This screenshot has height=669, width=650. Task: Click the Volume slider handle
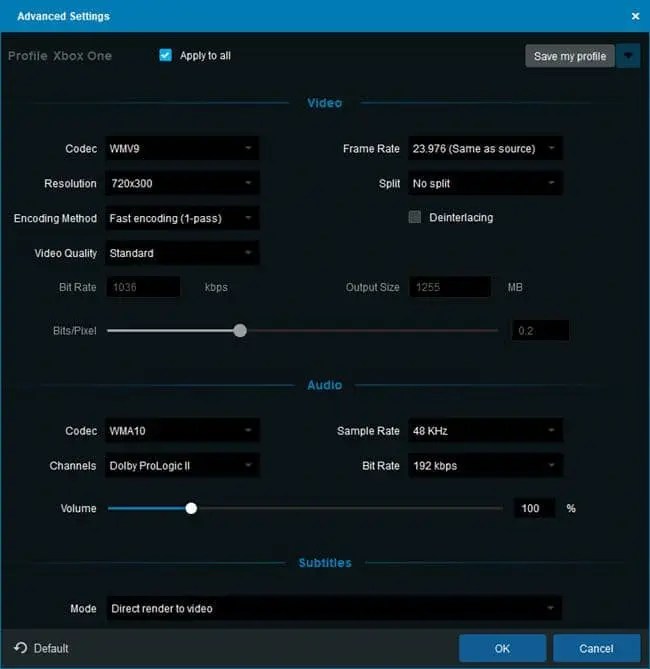click(191, 508)
